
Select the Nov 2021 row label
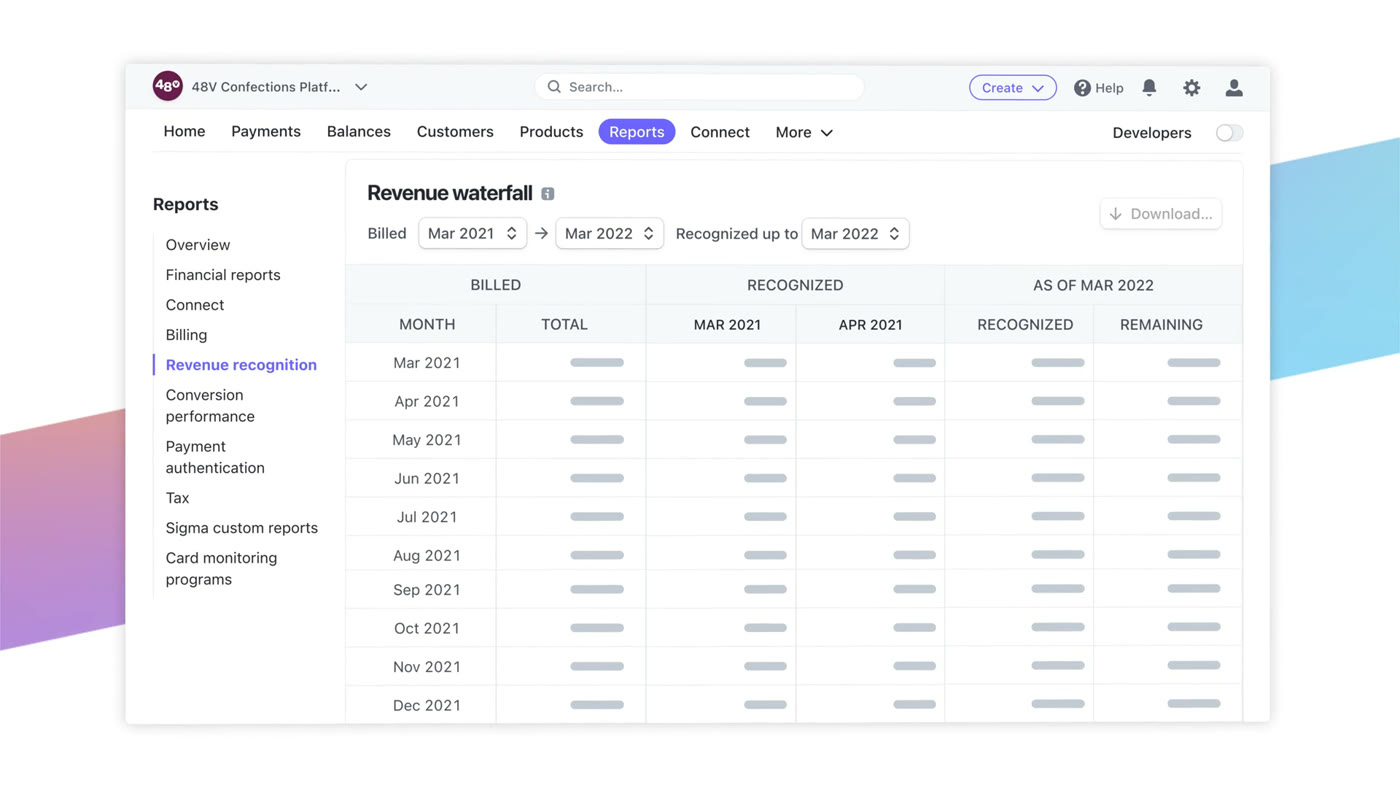pyautogui.click(x=427, y=667)
